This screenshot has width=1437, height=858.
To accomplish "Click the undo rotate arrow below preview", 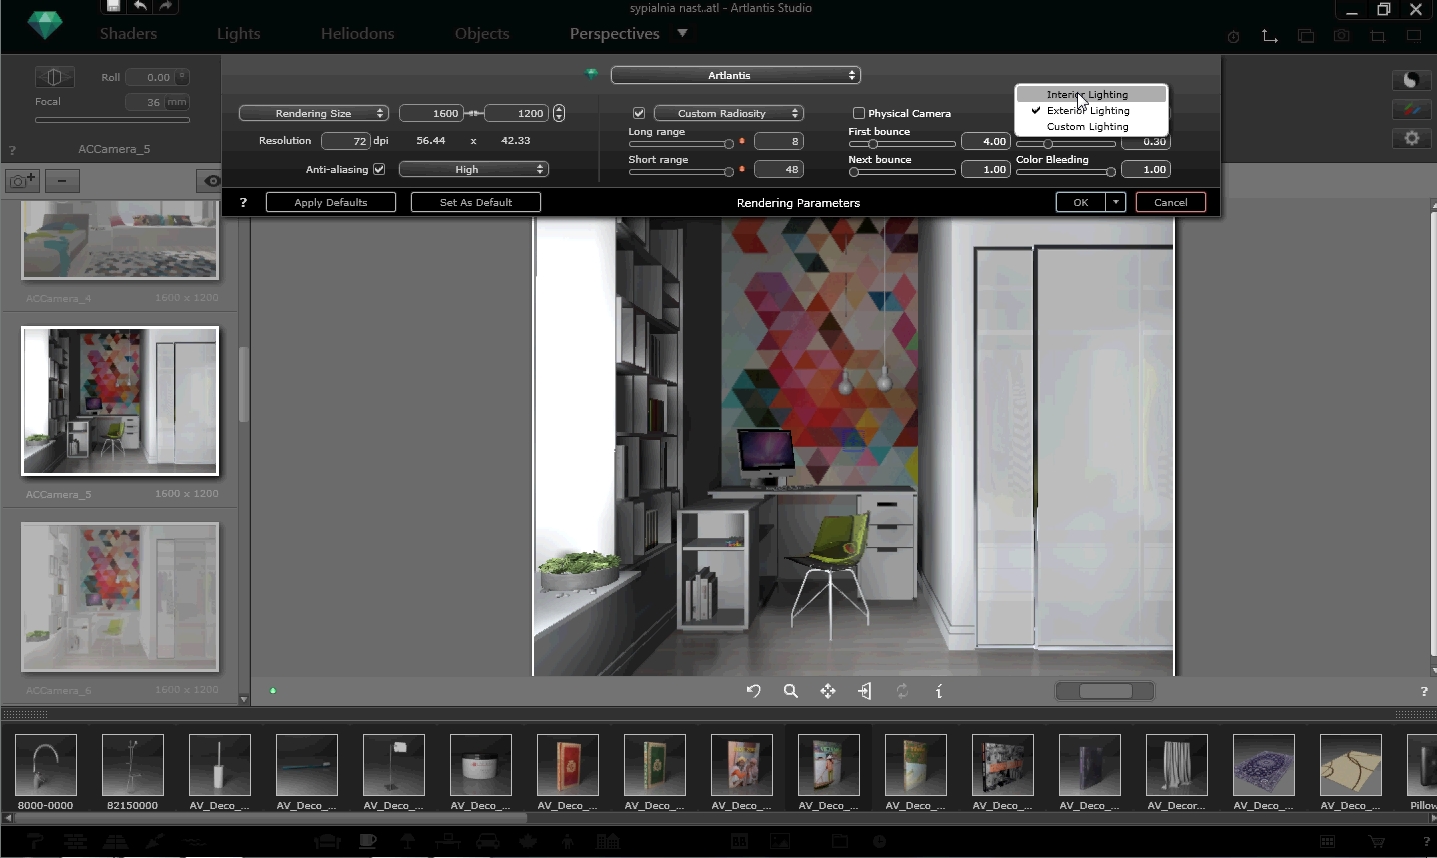I will [x=753, y=691].
